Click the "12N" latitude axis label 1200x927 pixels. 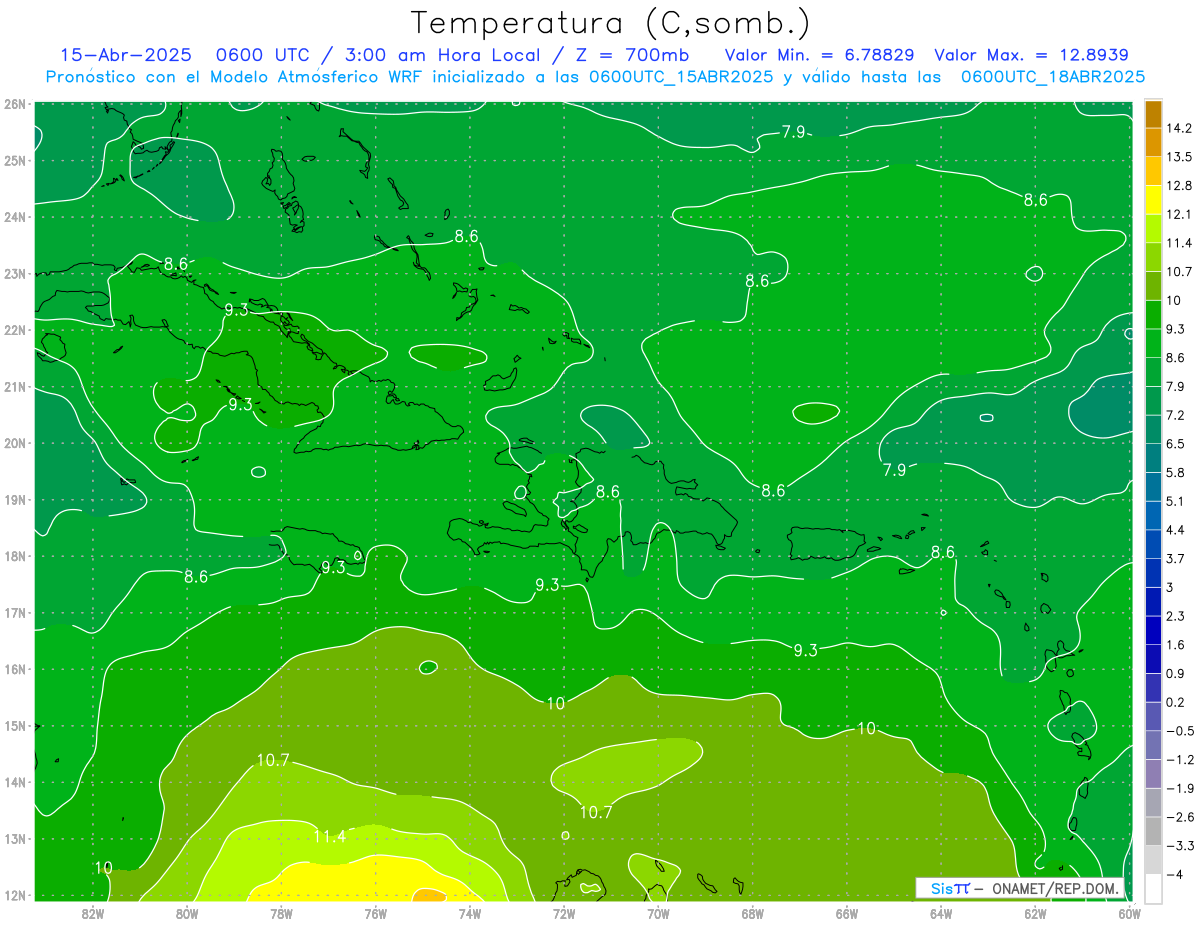tap(14, 895)
